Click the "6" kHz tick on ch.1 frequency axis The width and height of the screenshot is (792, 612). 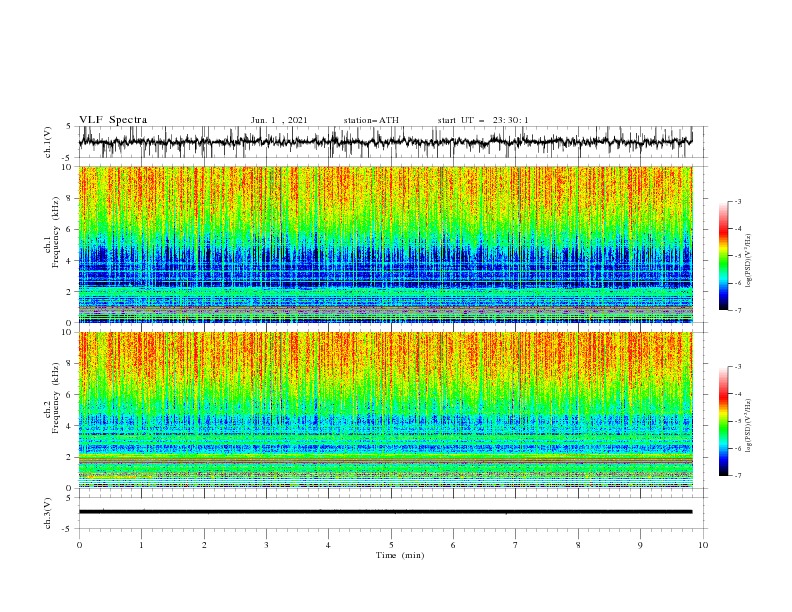(70, 229)
